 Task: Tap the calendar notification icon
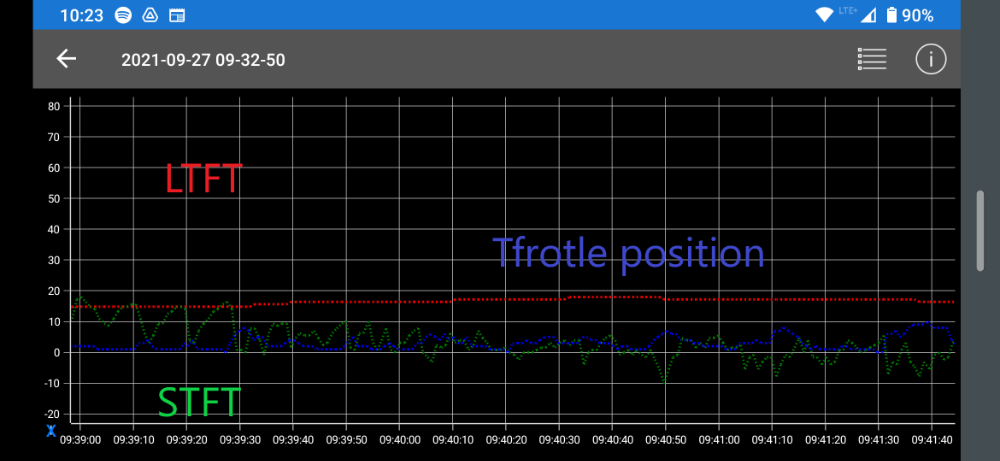point(177,15)
